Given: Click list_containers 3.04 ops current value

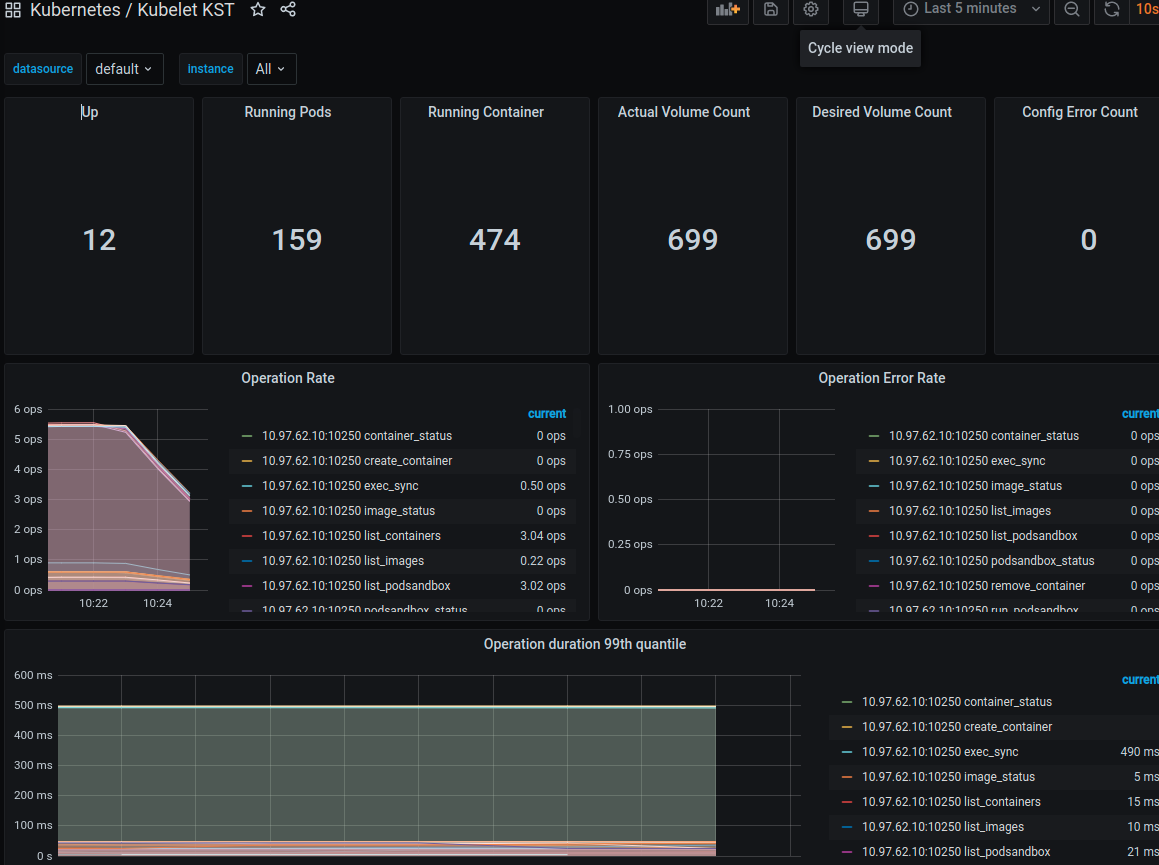Looking at the screenshot, I should pyautogui.click(x=543, y=536).
